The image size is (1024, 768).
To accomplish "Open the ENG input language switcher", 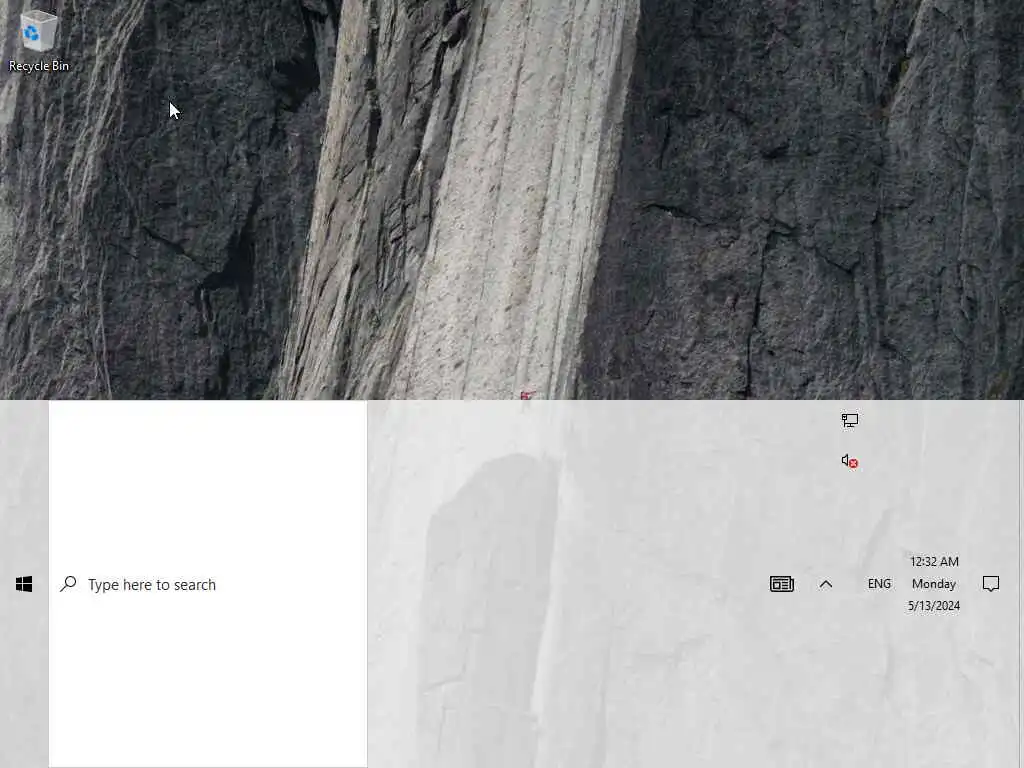I will click(879, 583).
